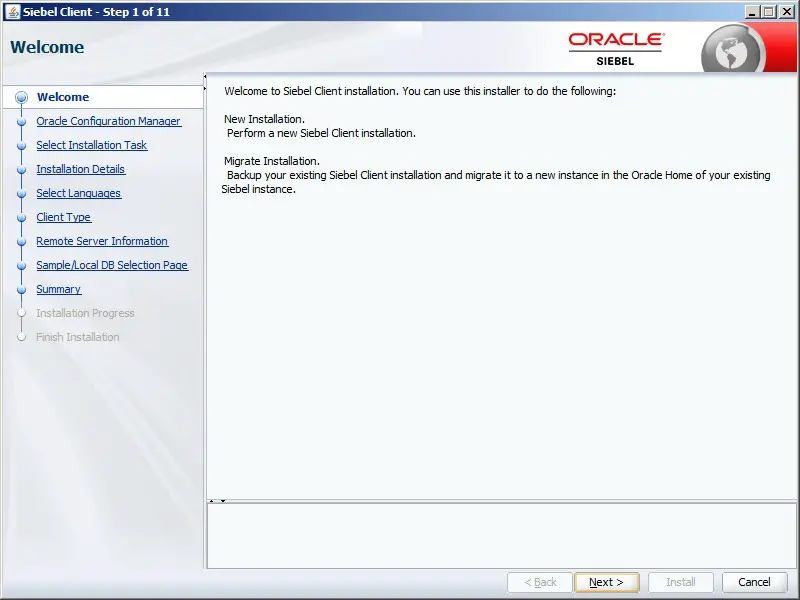Open the Client Type step
Screen dimensions: 800x600
point(64,217)
